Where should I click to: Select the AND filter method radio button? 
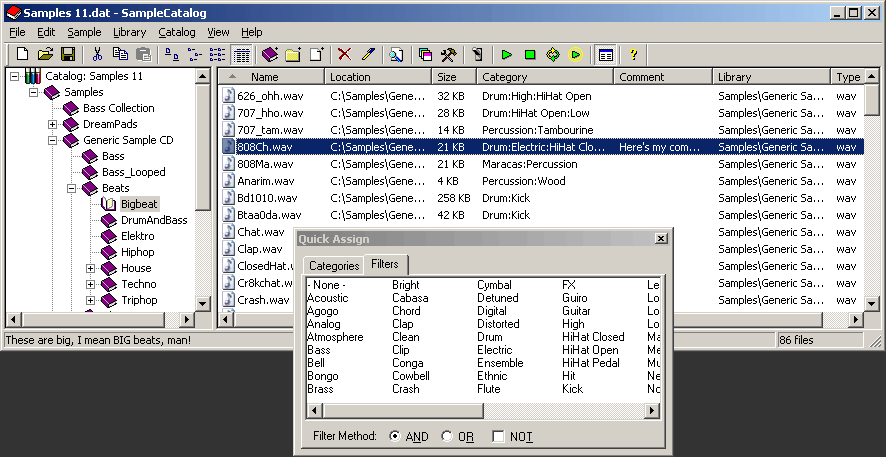[395, 437]
